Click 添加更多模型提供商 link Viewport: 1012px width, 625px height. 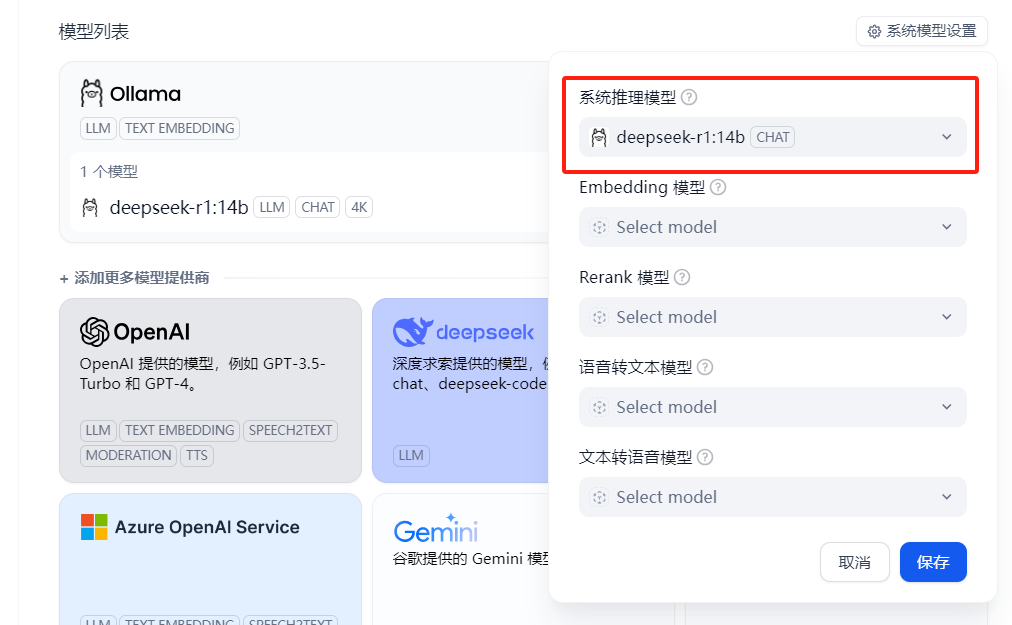pos(134,278)
